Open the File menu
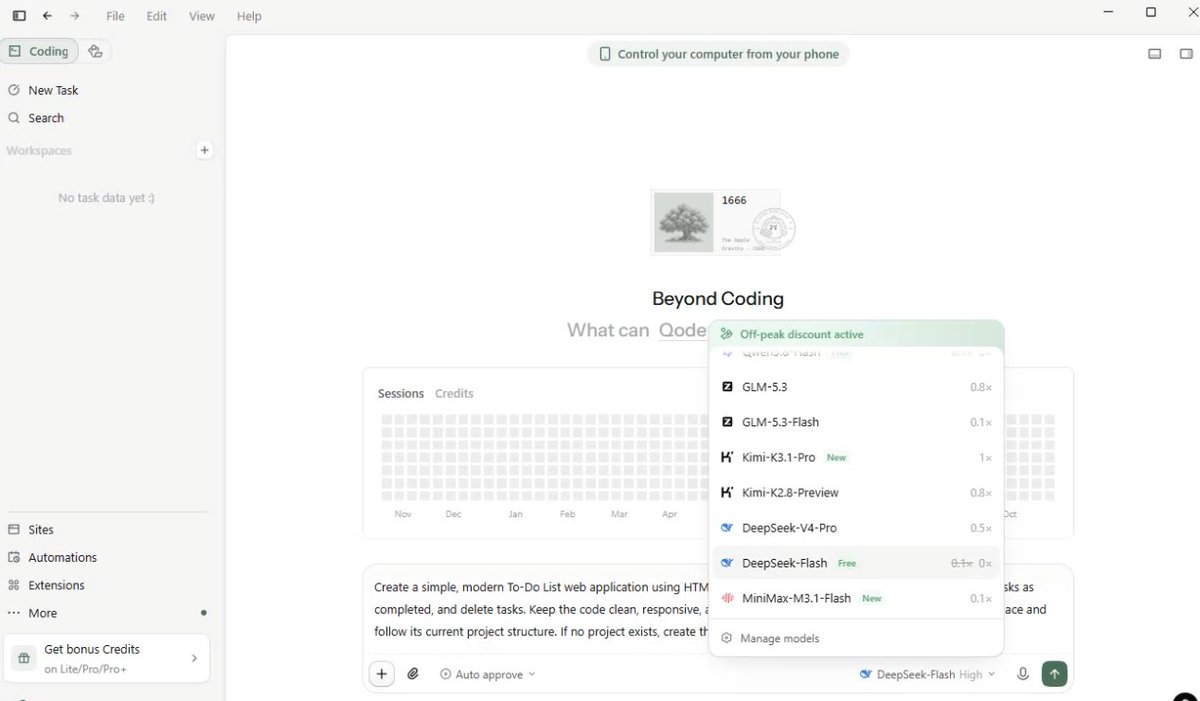The image size is (1200, 701). pos(116,16)
